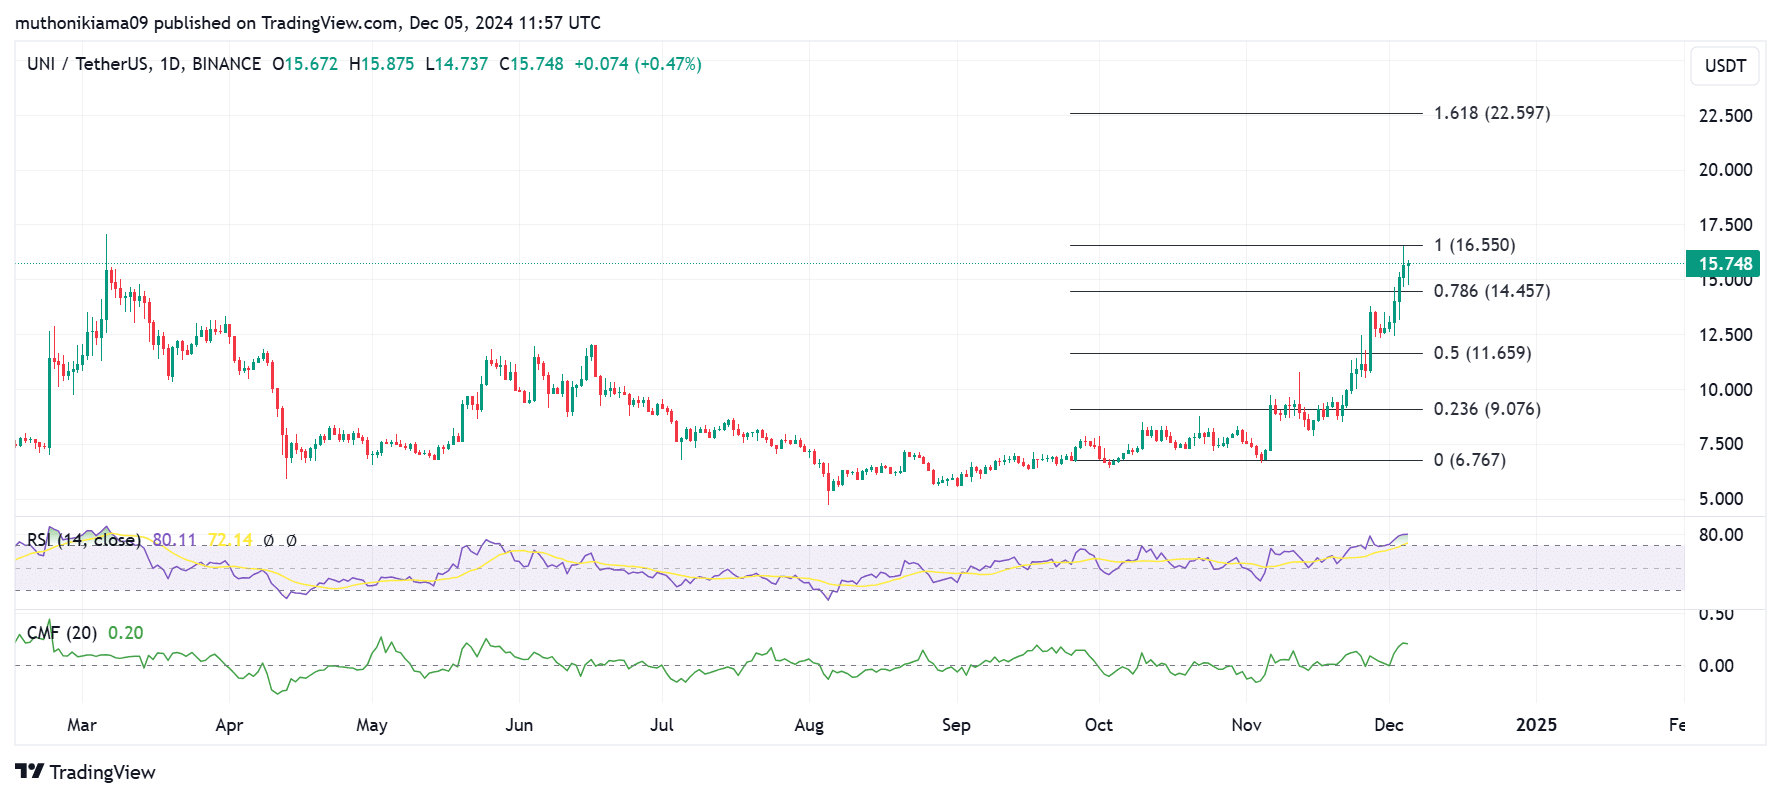Click the USDT currency button
The image size is (1781, 798).
1725,66
